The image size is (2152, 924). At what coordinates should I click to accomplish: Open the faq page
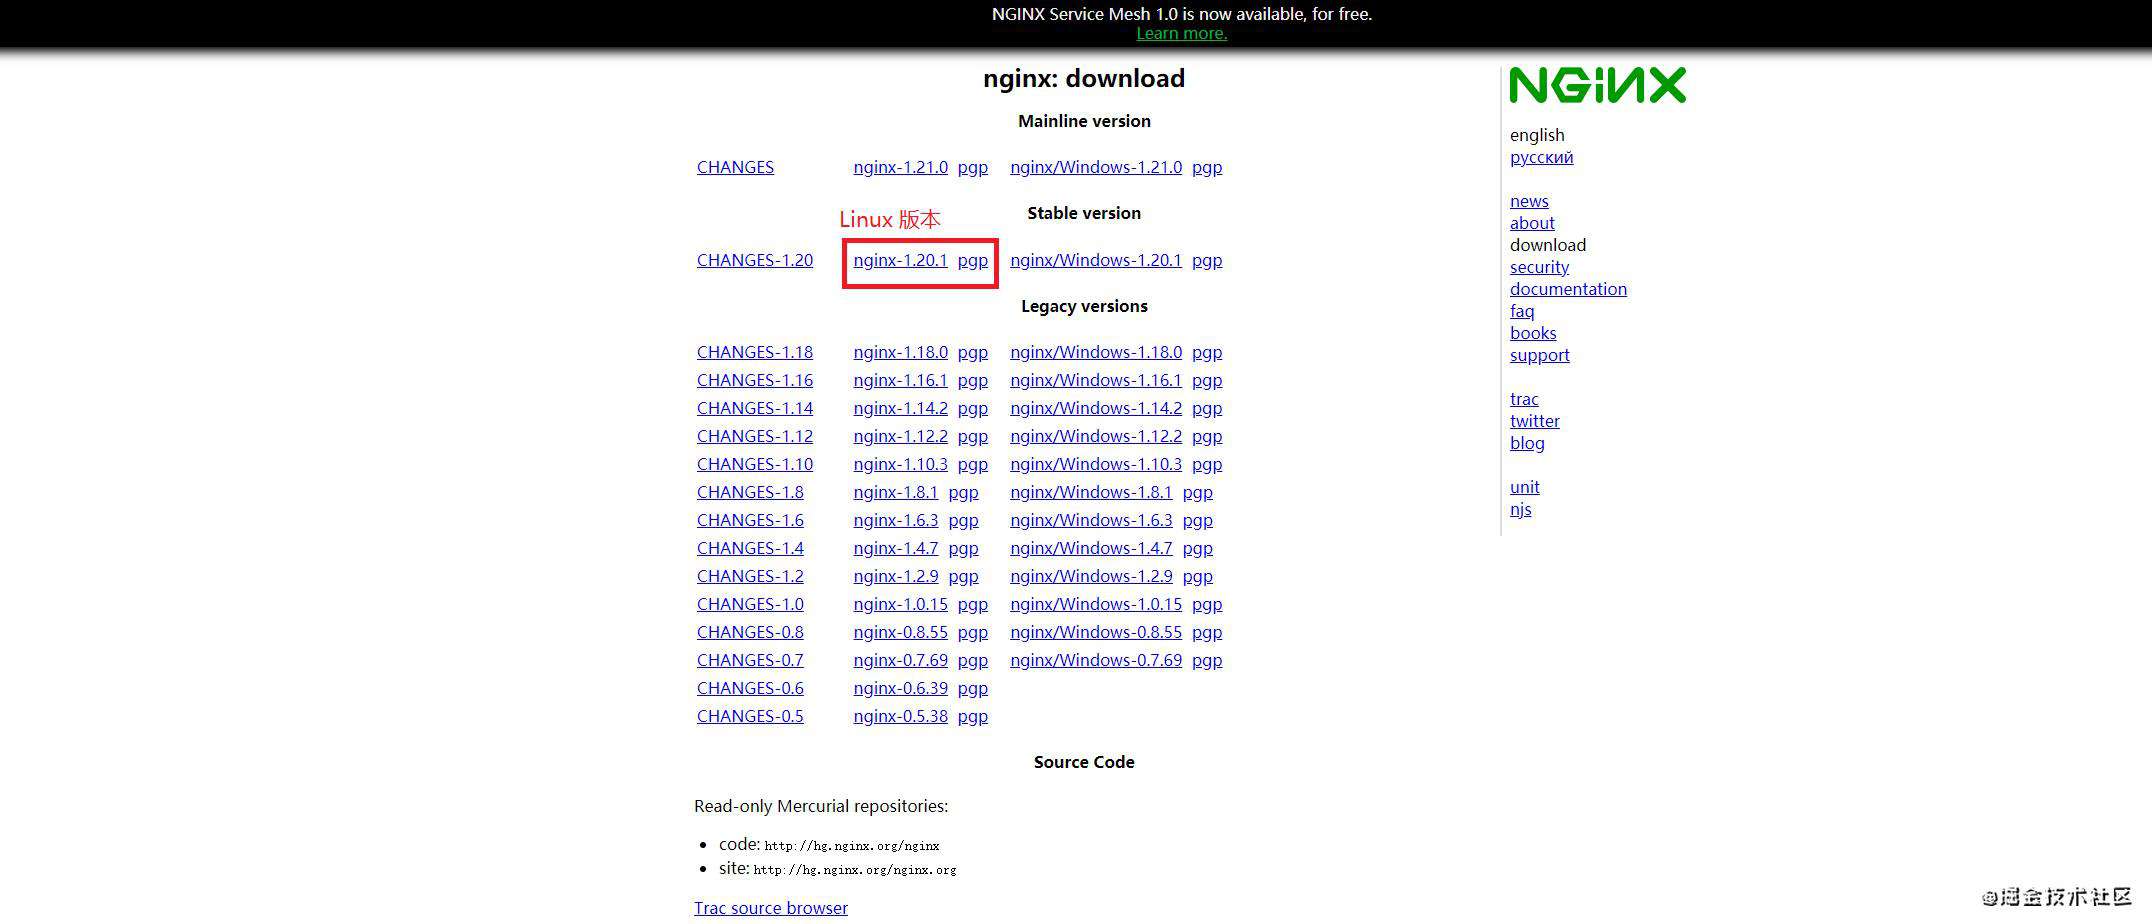tap(1522, 311)
